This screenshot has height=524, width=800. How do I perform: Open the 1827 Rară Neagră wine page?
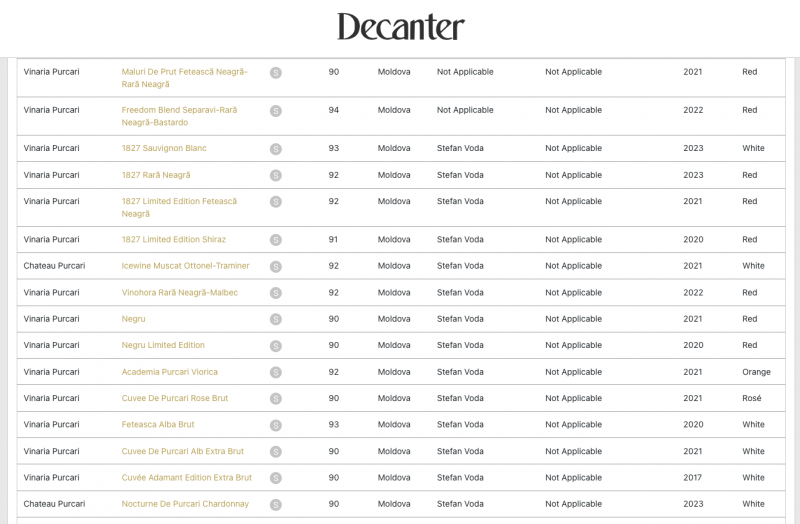[x=156, y=175]
